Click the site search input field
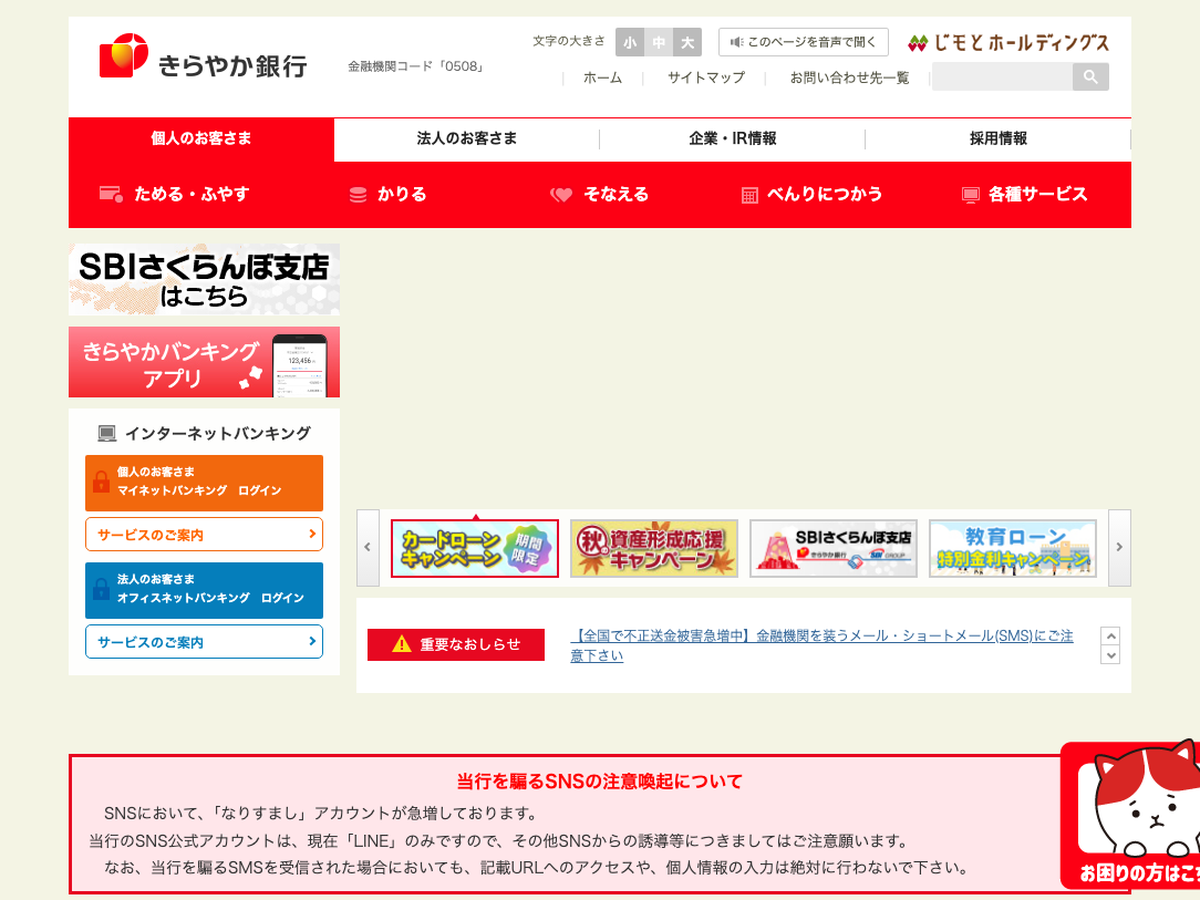The width and height of the screenshot is (1200, 900). tap(1001, 77)
